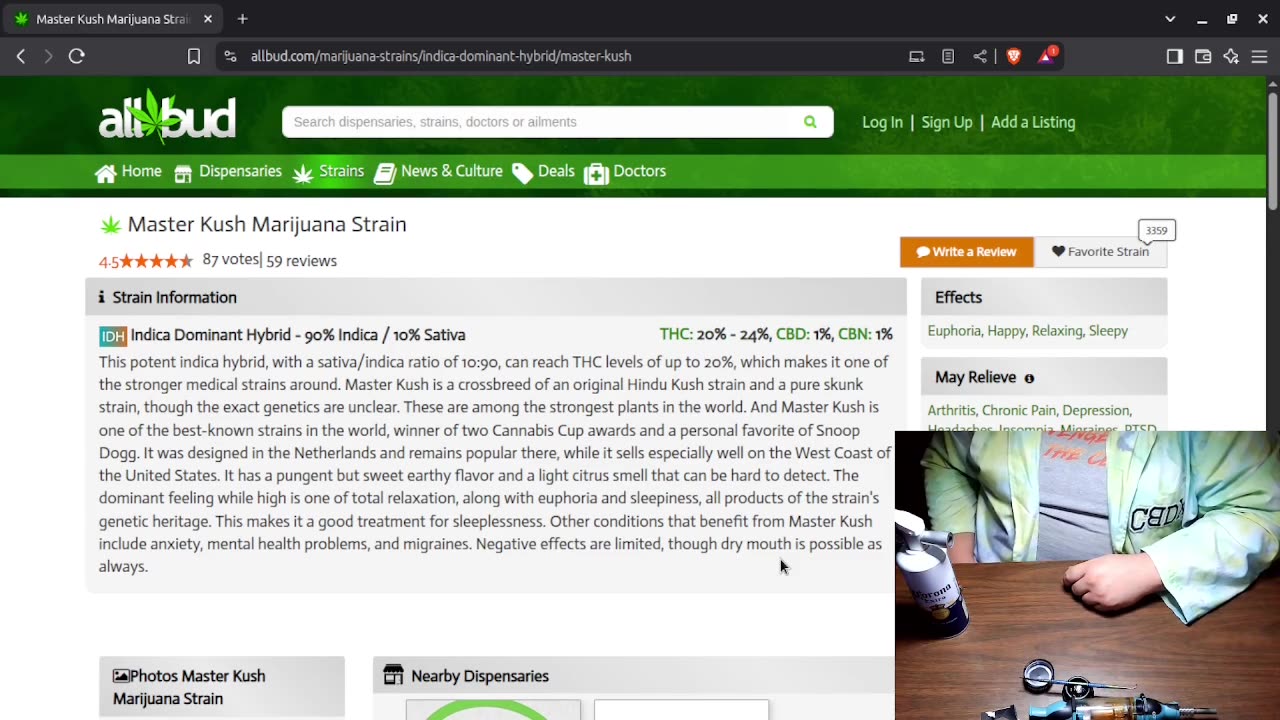Go back to the previous page

21,56
